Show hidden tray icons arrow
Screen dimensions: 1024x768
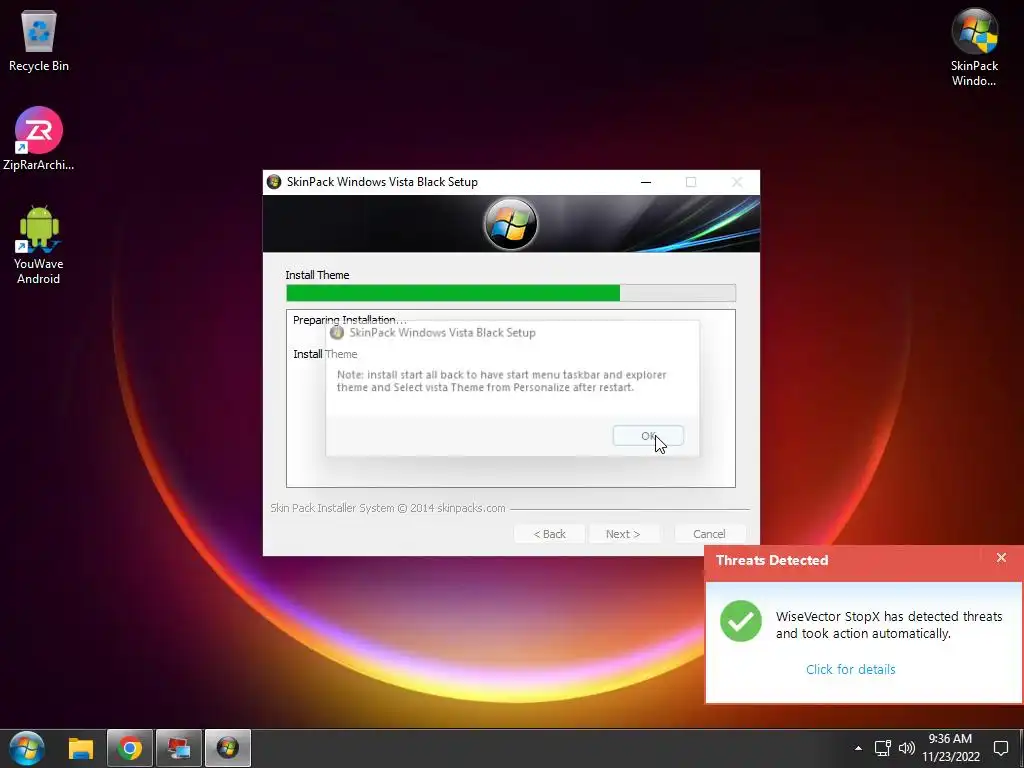point(858,748)
